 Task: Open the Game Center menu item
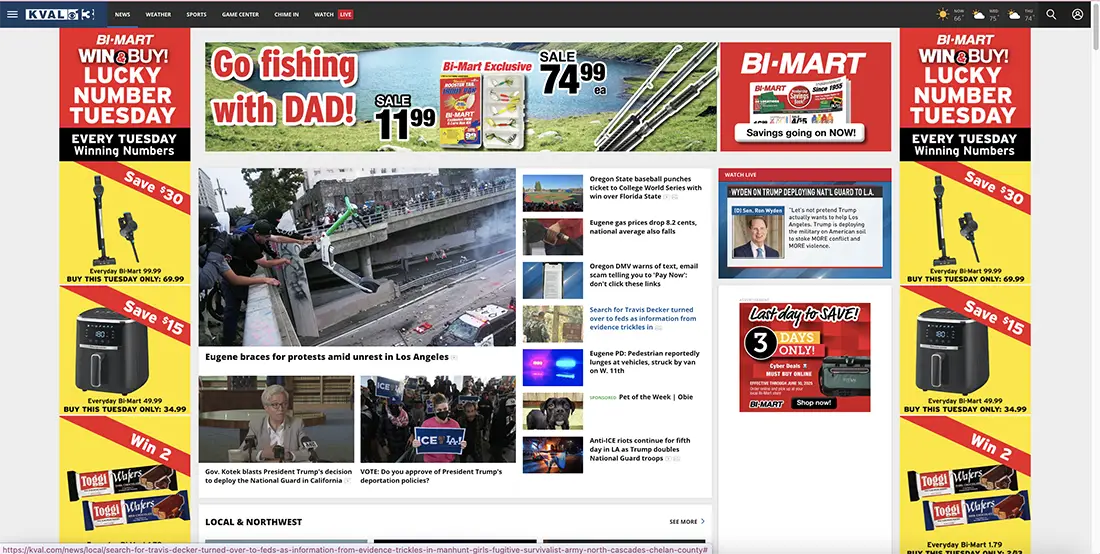pyautogui.click(x=240, y=14)
